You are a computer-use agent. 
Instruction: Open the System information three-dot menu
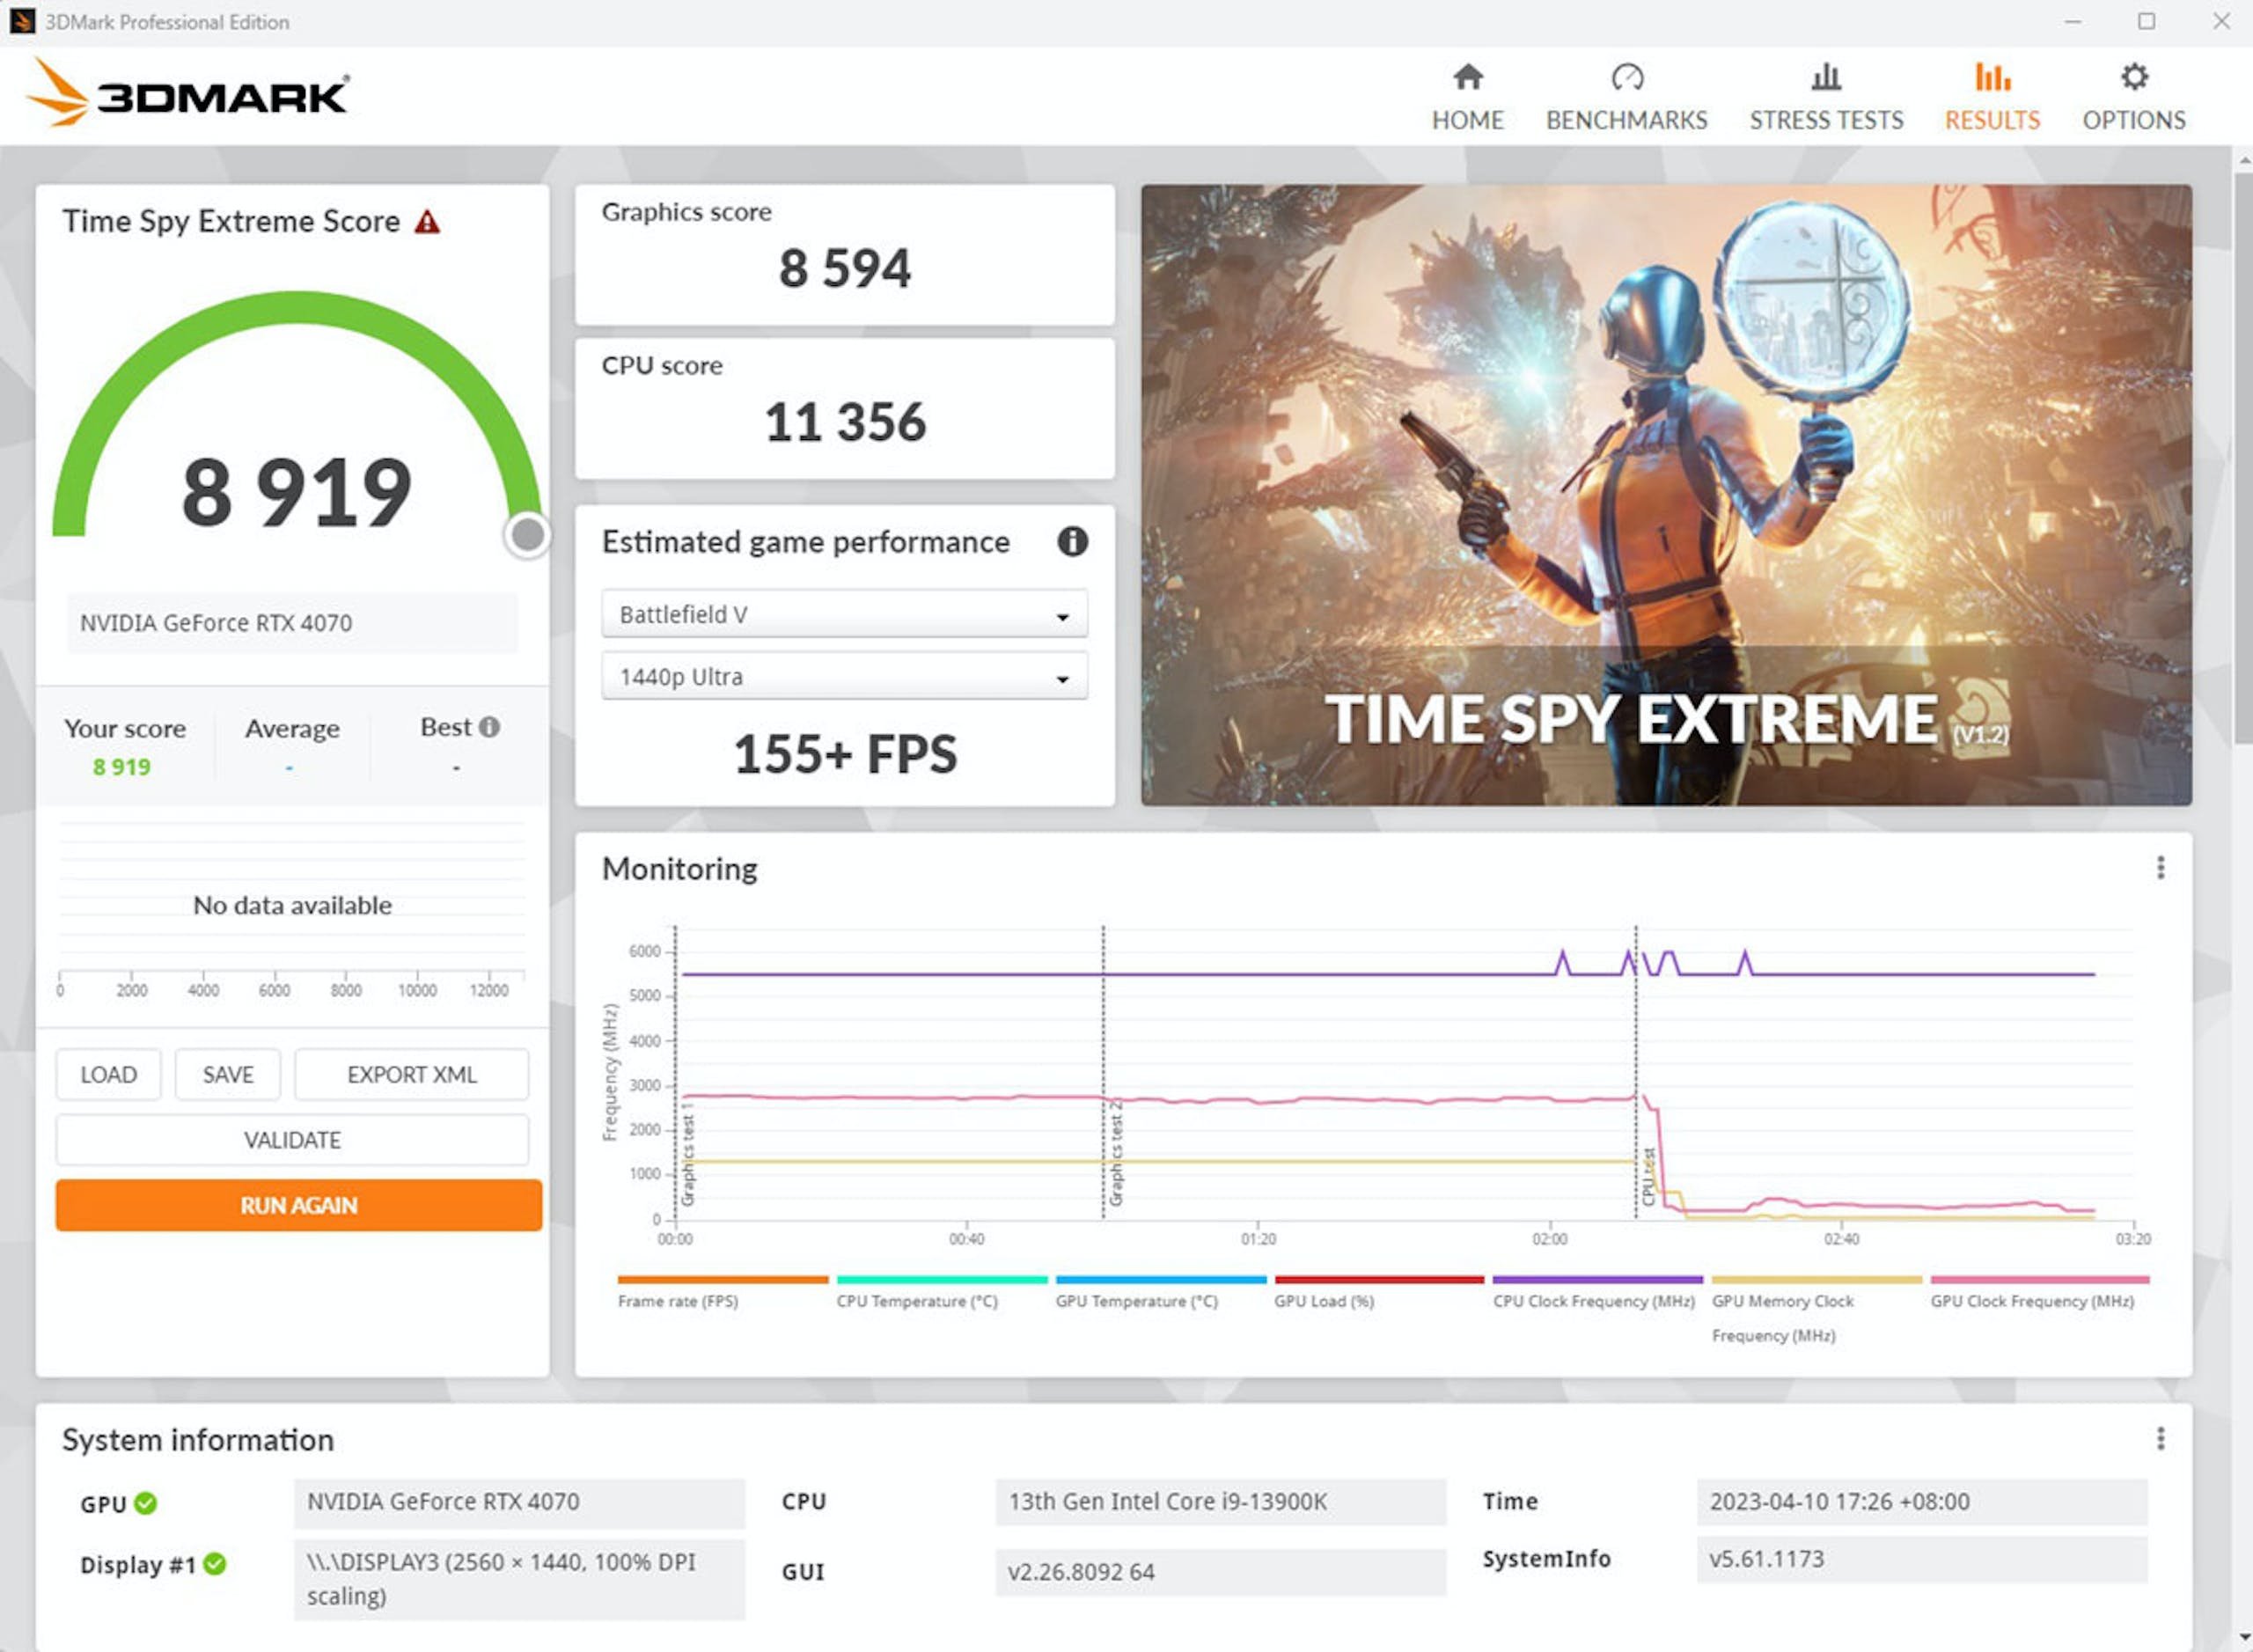(2160, 1438)
